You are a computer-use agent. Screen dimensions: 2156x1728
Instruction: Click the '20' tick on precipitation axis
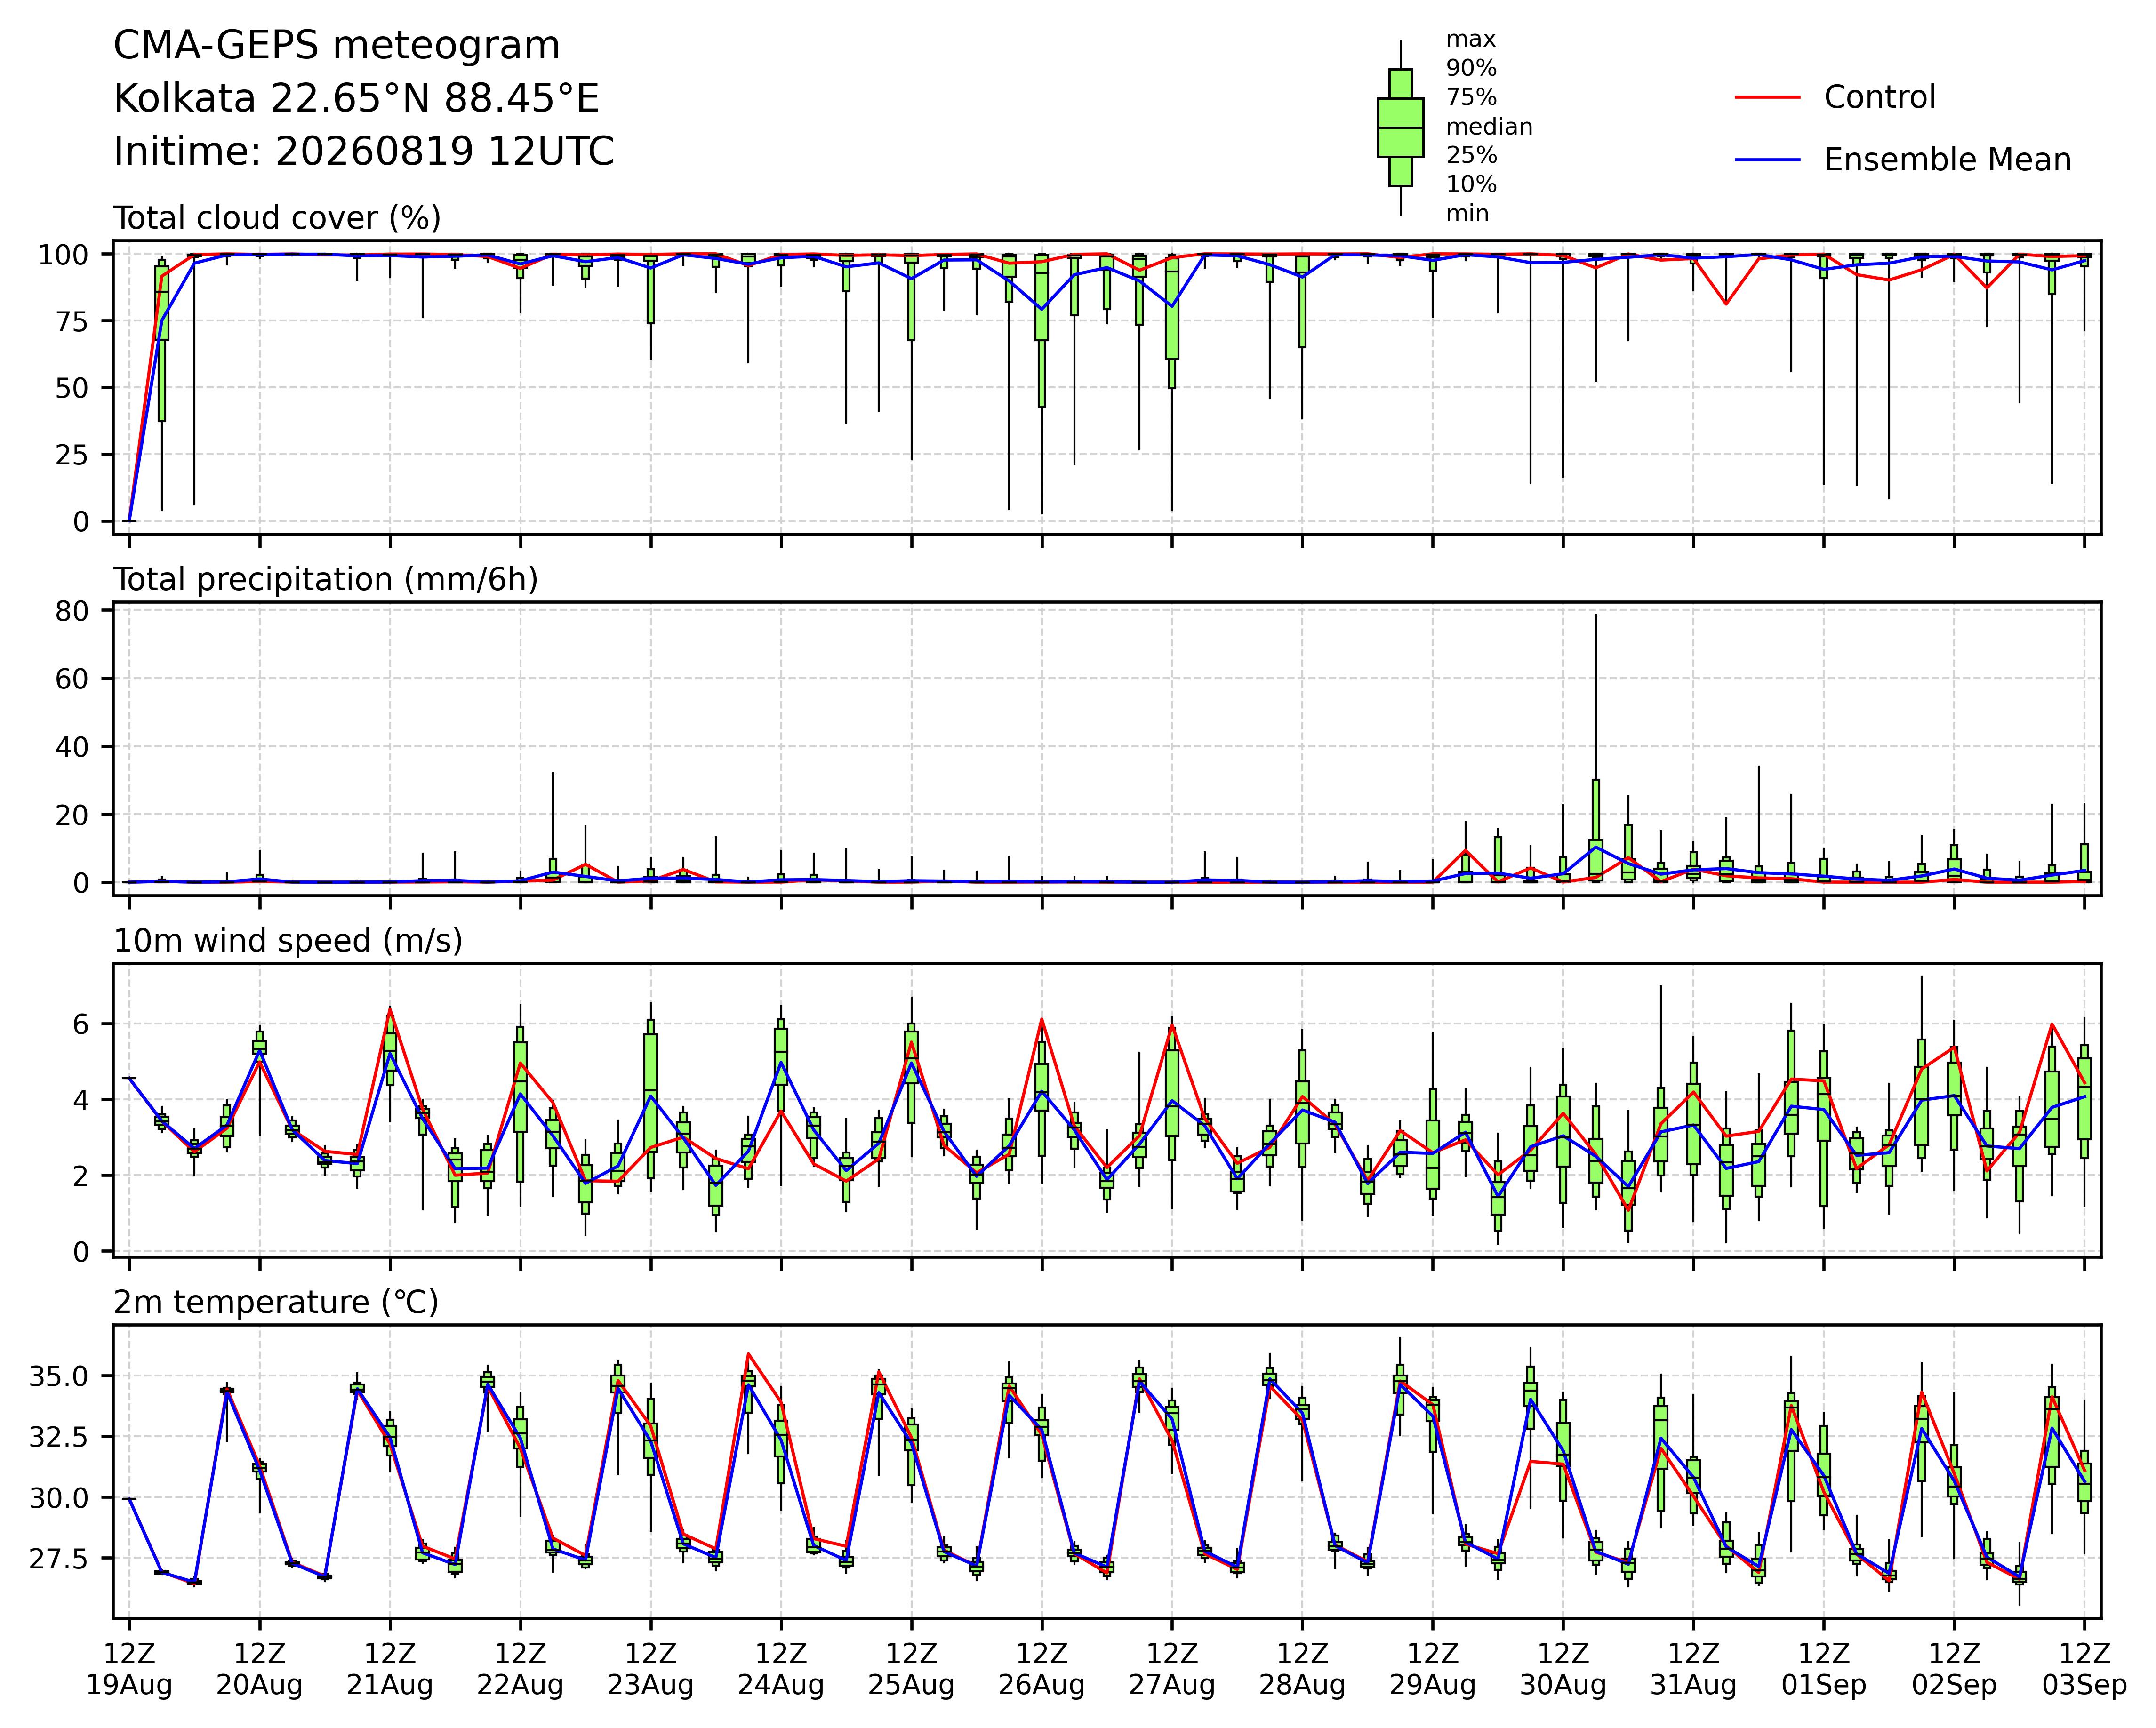point(72,815)
